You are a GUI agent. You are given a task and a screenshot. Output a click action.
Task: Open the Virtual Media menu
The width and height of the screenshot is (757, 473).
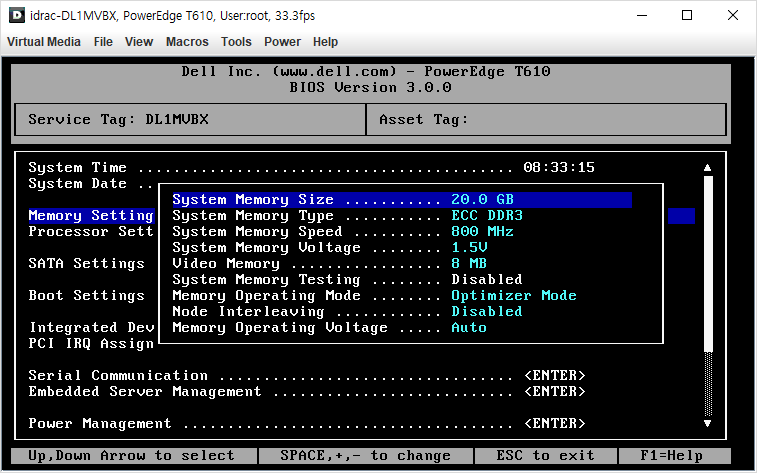pyautogui.click(x=43, y=42)
